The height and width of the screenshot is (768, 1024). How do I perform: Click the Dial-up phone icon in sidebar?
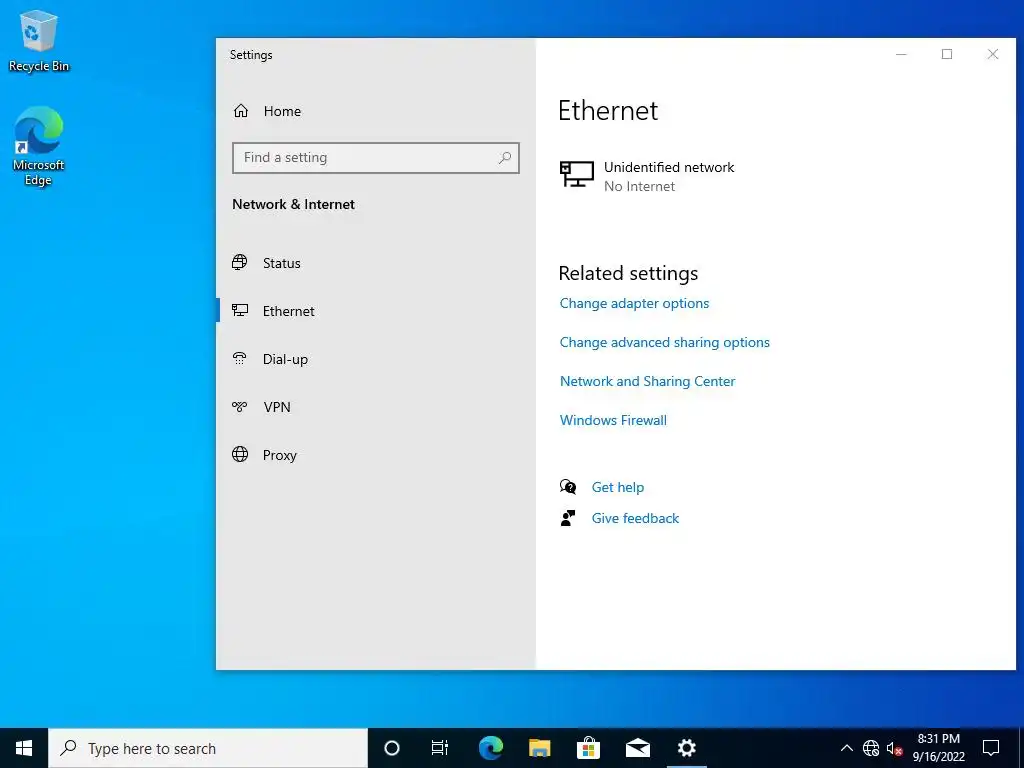240,359
